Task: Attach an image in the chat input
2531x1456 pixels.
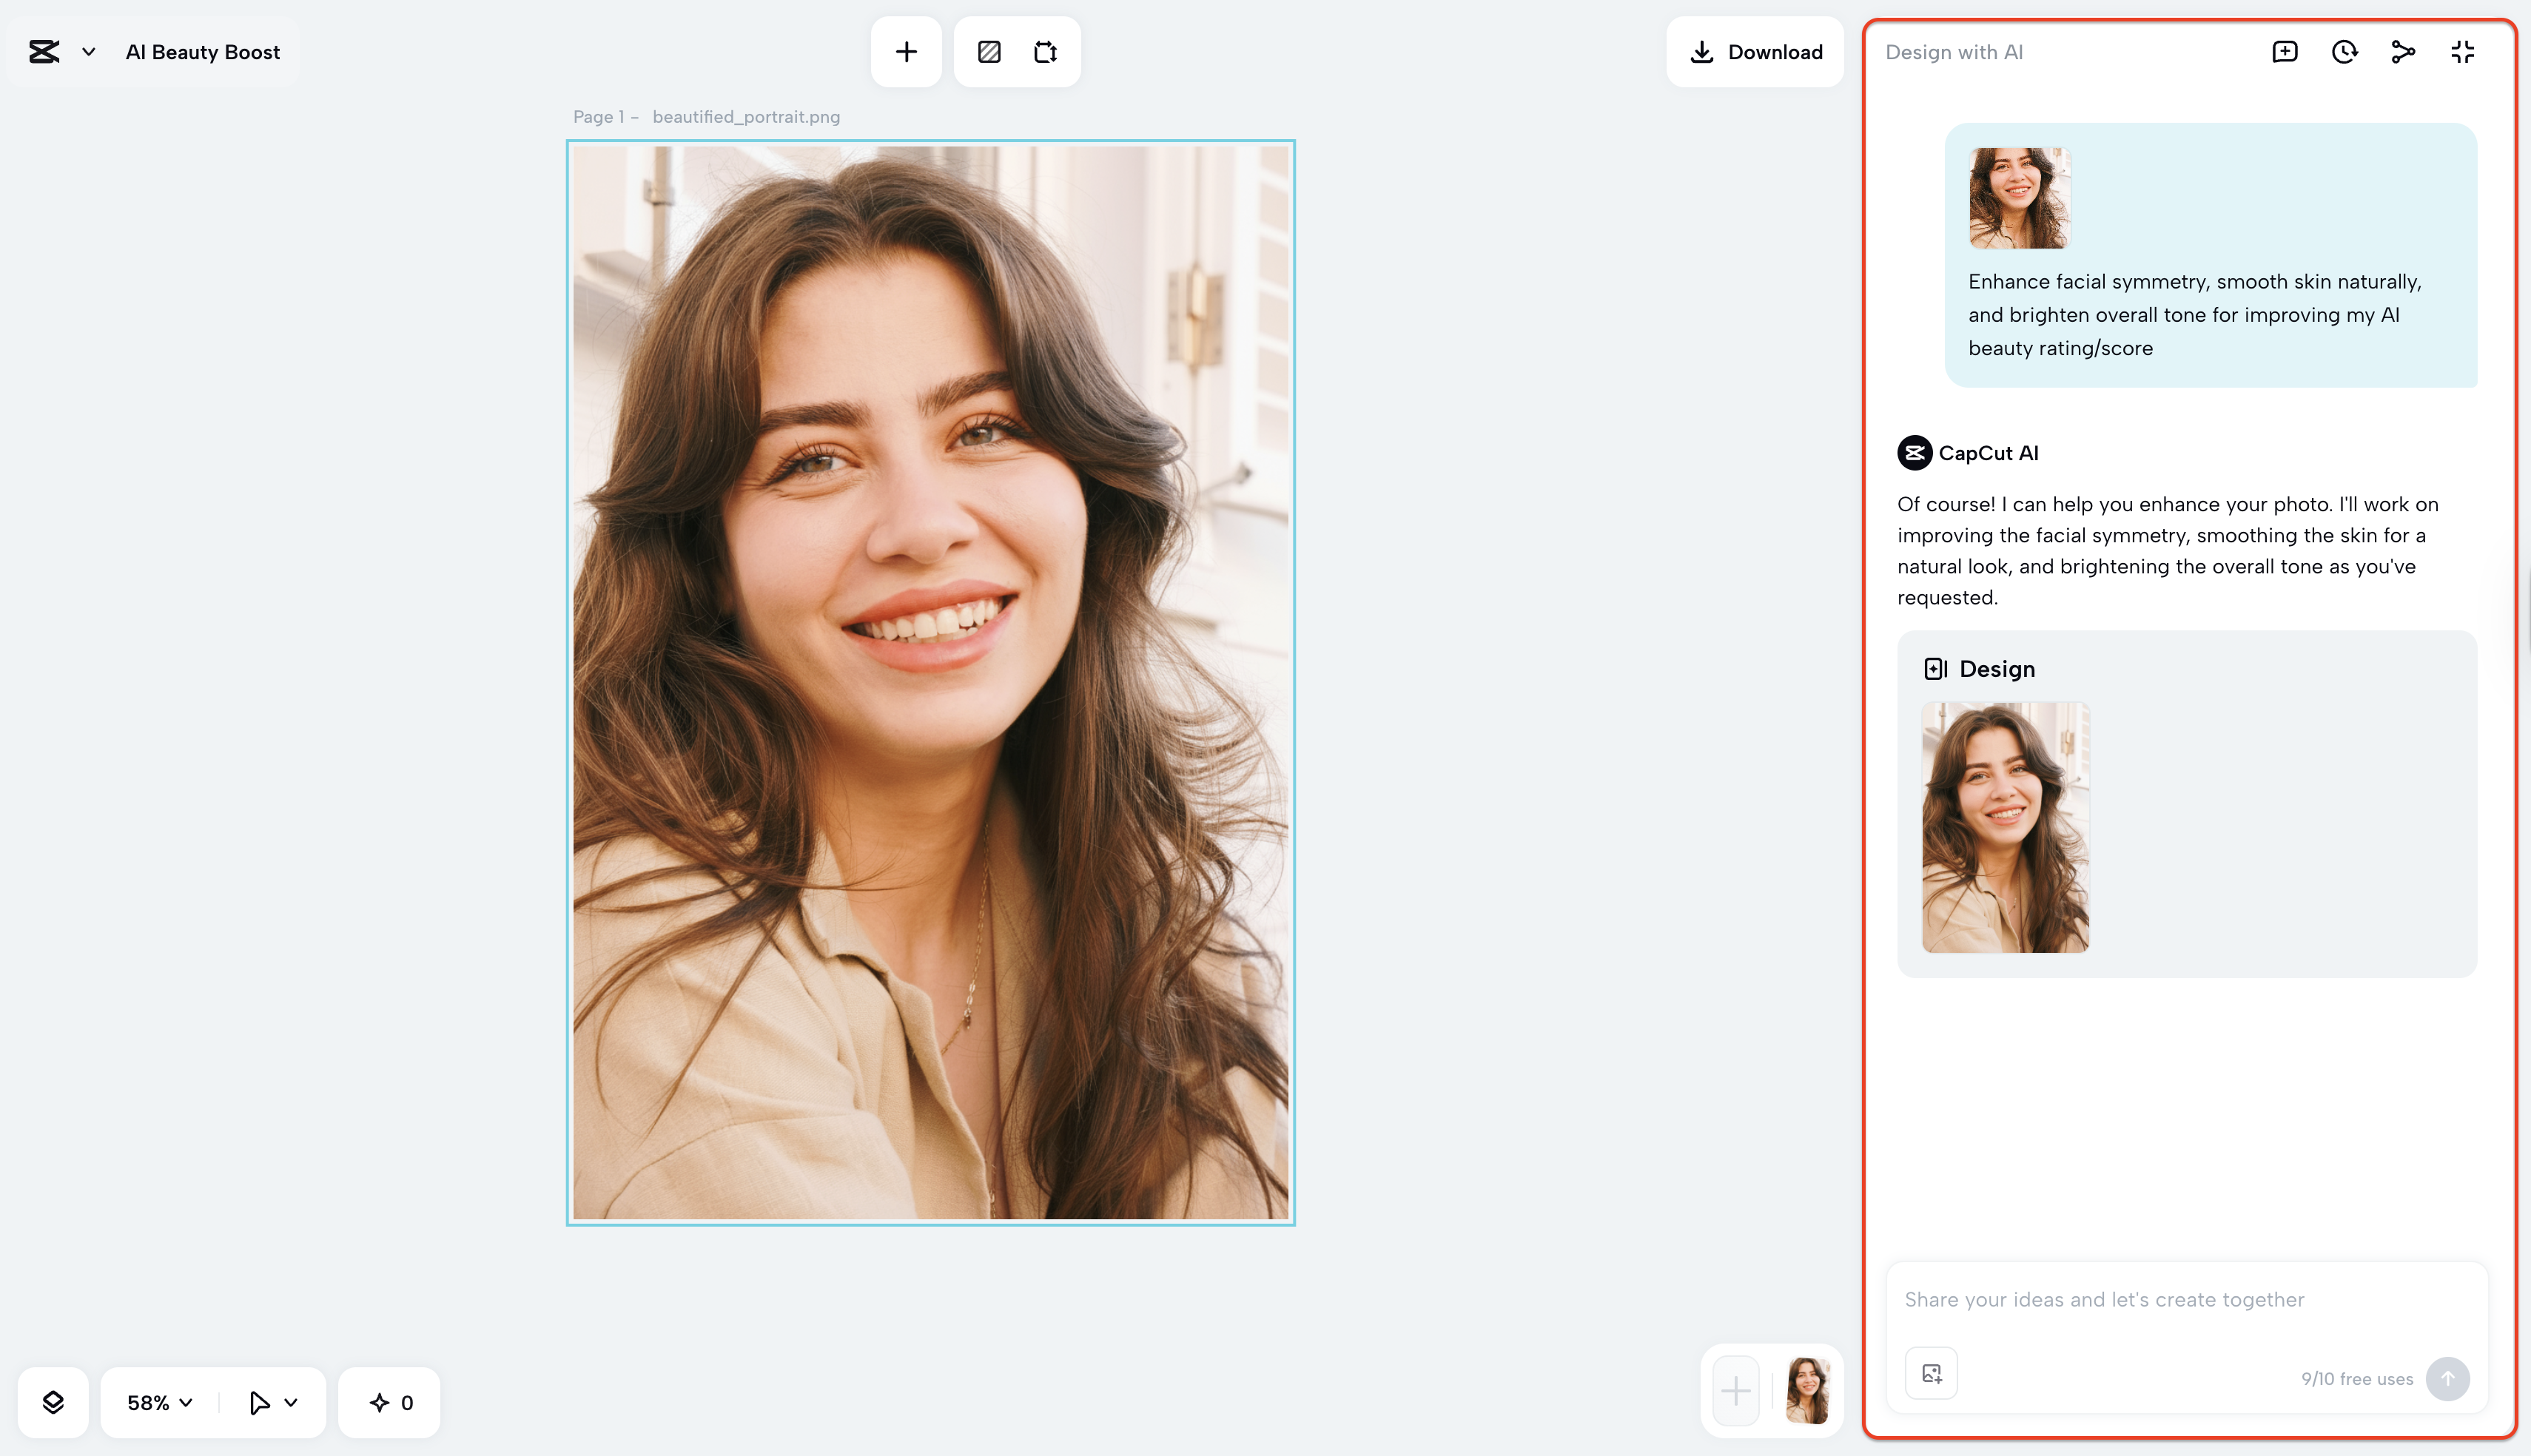Action: pyautogui.click(x=1931, y=1372)
